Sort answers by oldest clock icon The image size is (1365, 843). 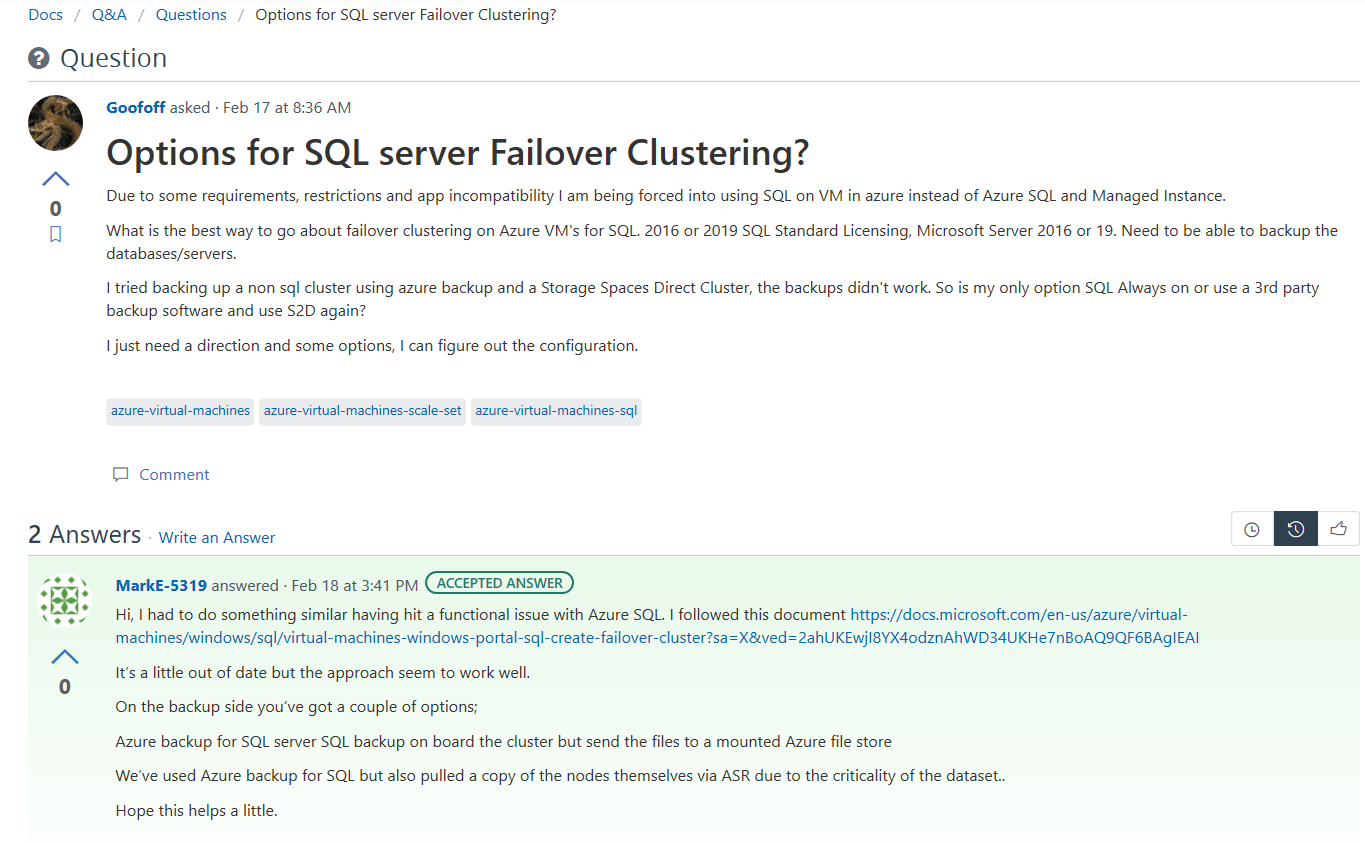tap(1252, 529)
